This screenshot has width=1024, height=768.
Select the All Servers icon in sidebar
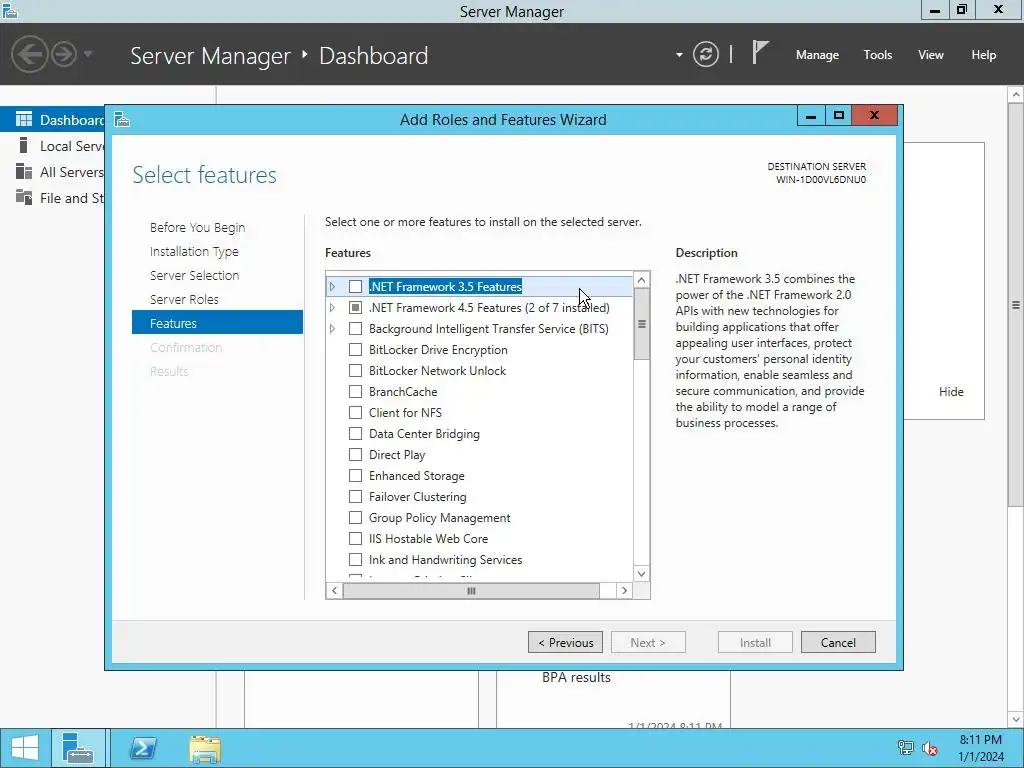pos(24,171)
